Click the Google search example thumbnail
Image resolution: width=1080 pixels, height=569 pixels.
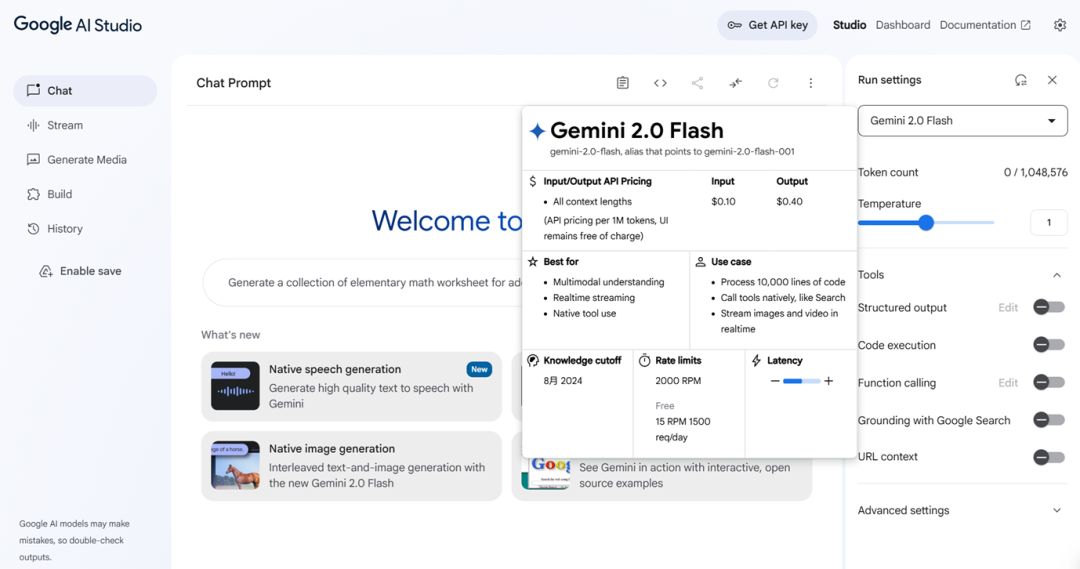tap(547, 472)
